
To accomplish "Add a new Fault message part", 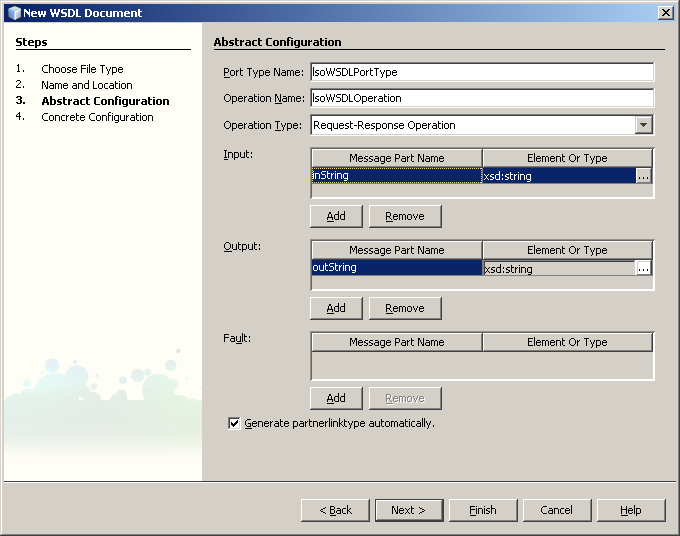I will coord(336,398).
